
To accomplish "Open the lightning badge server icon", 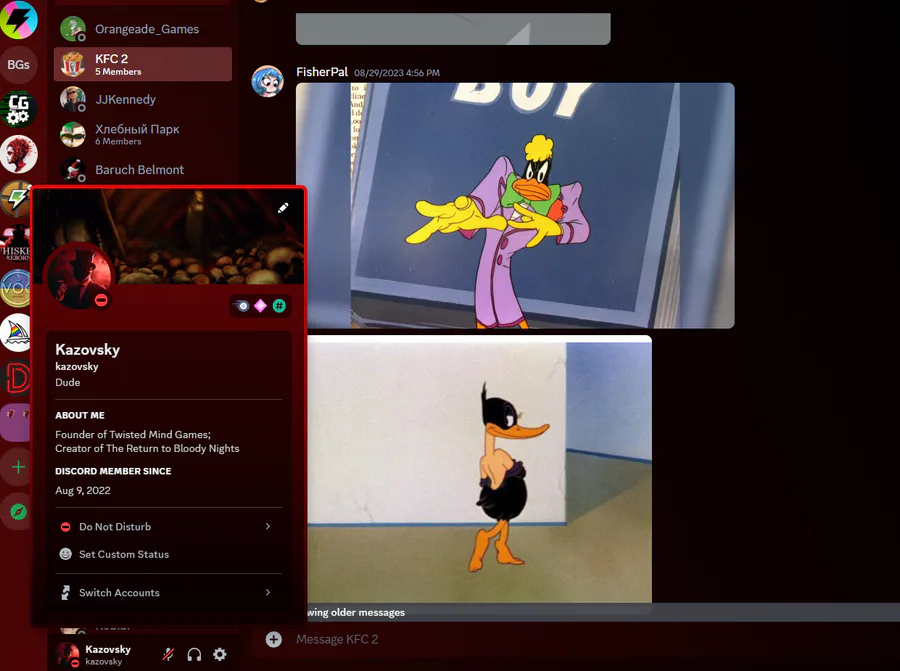I will tap(15, 198).
